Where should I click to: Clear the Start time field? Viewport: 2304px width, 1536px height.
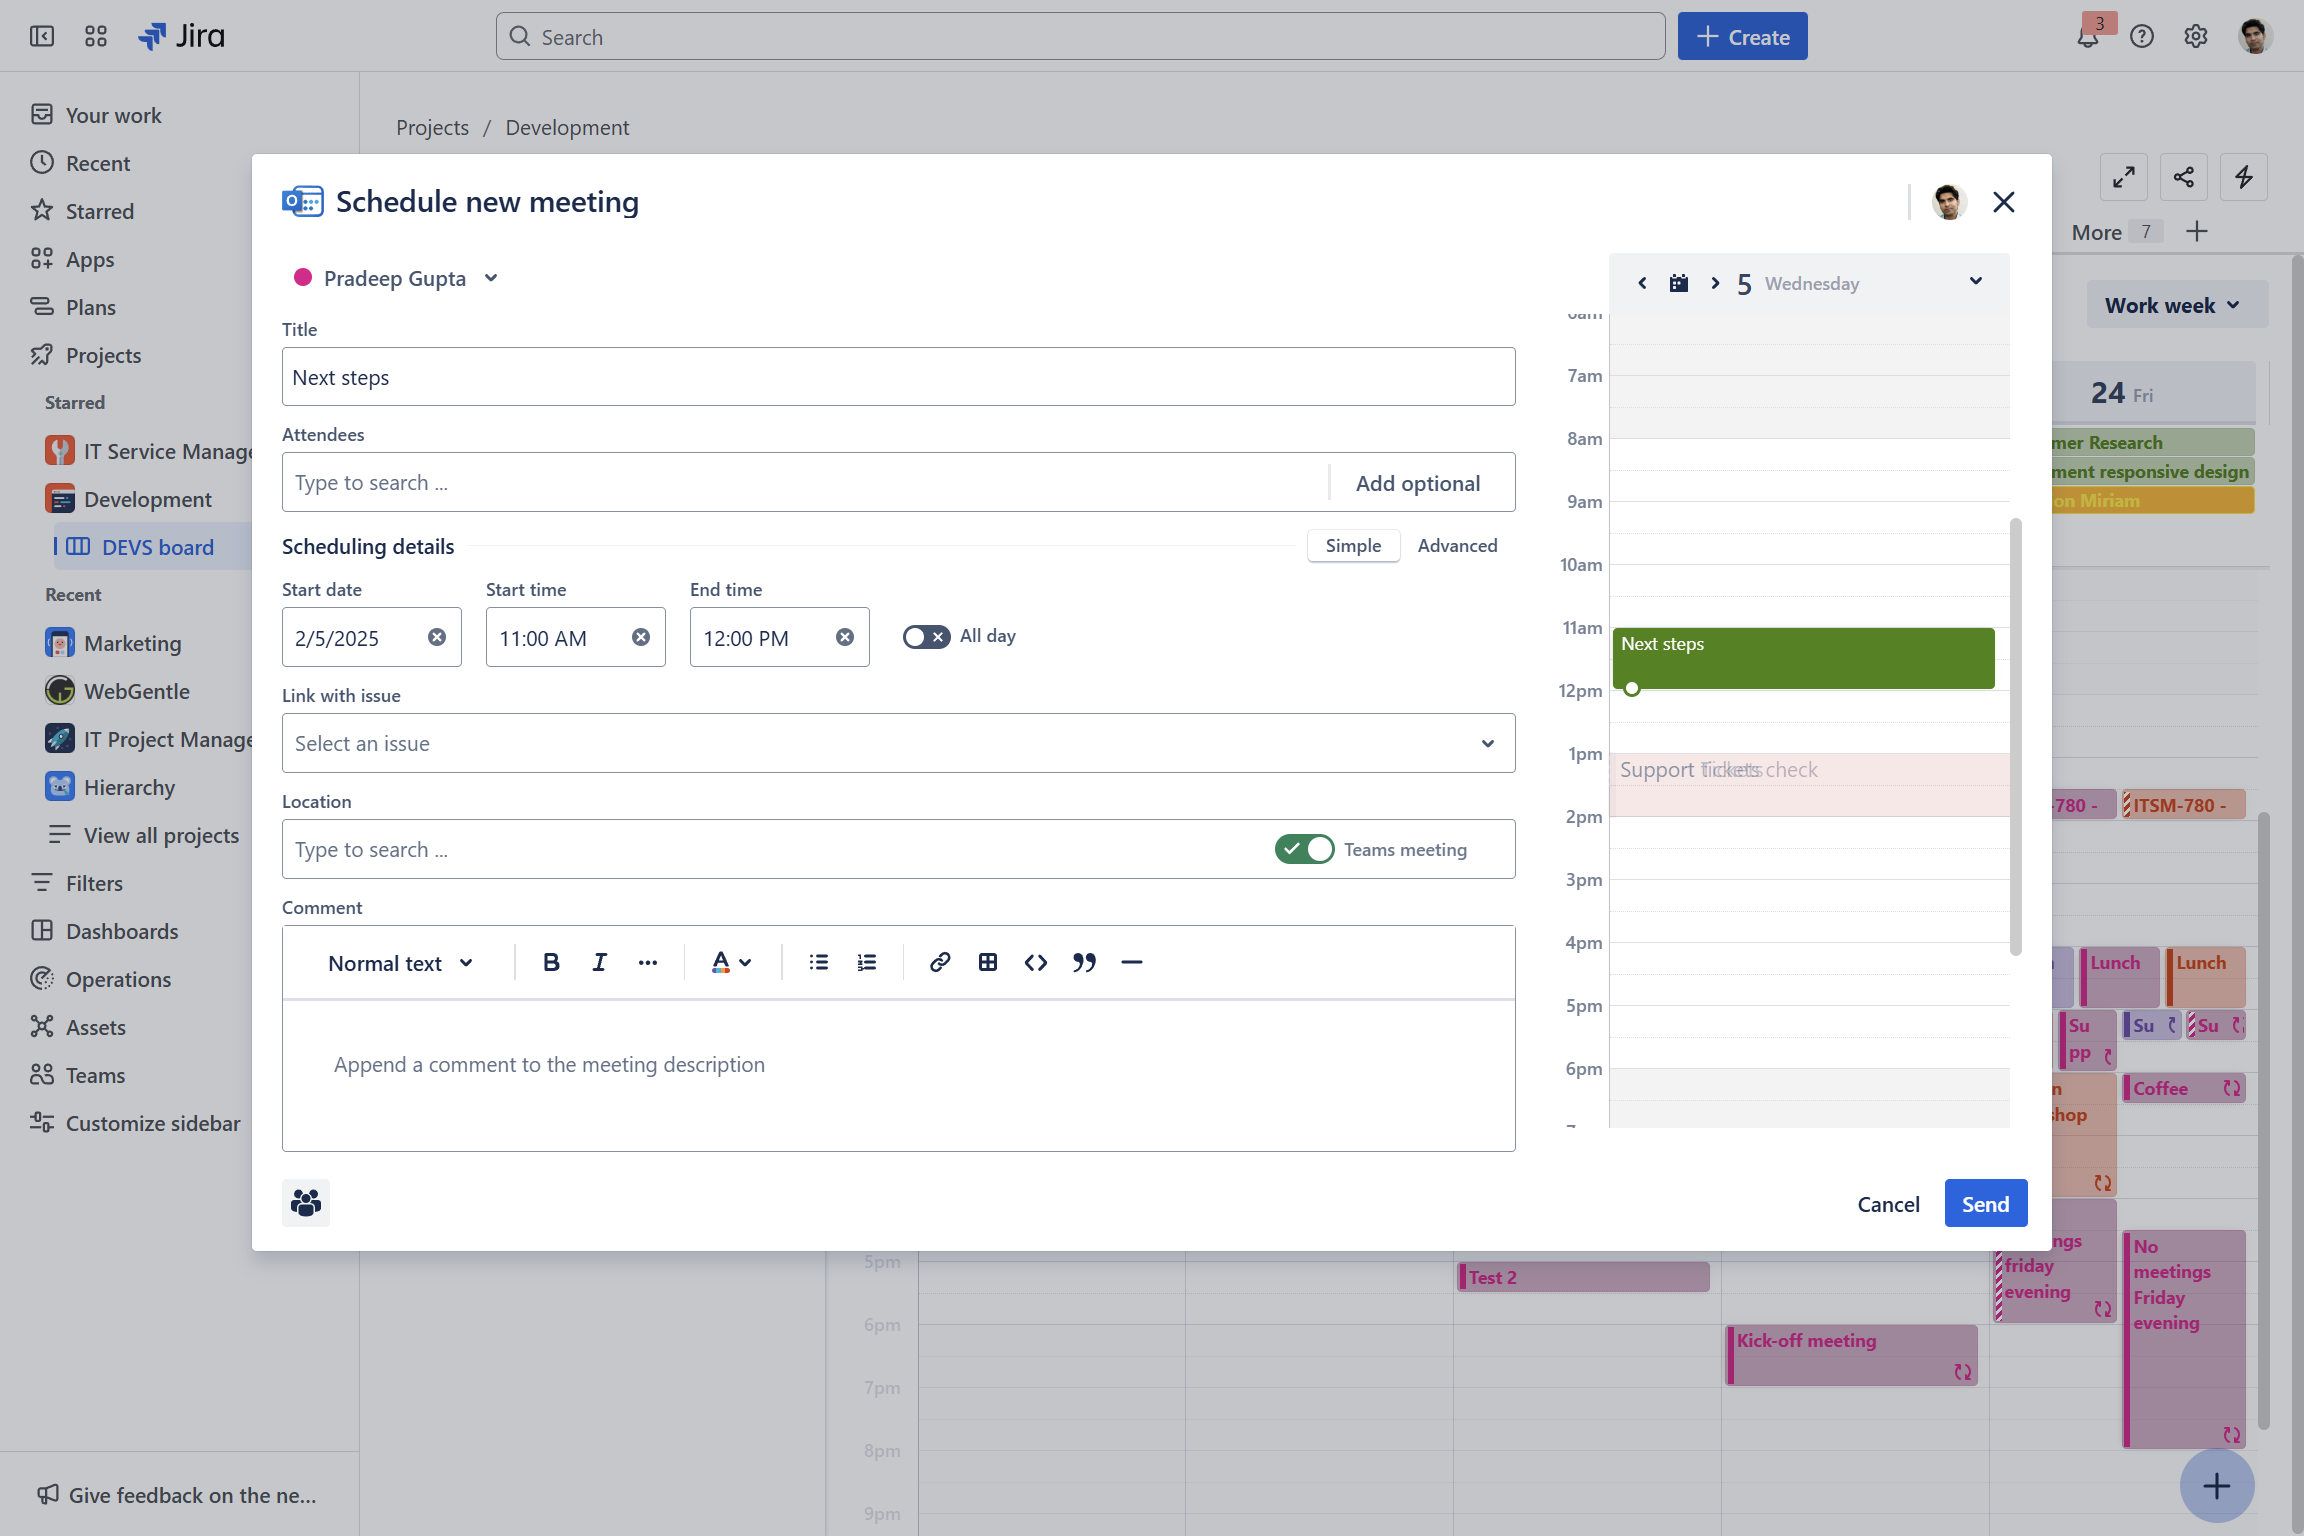(x=641, y=637)
